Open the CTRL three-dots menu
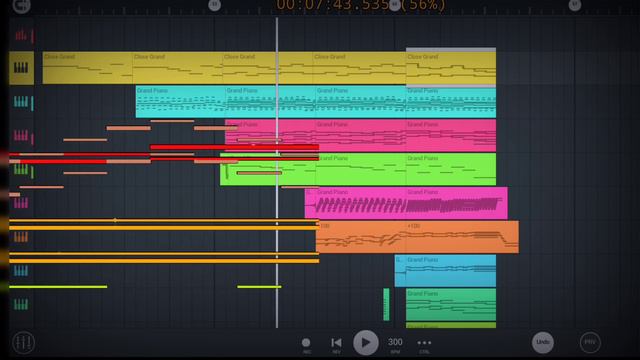 424,345
